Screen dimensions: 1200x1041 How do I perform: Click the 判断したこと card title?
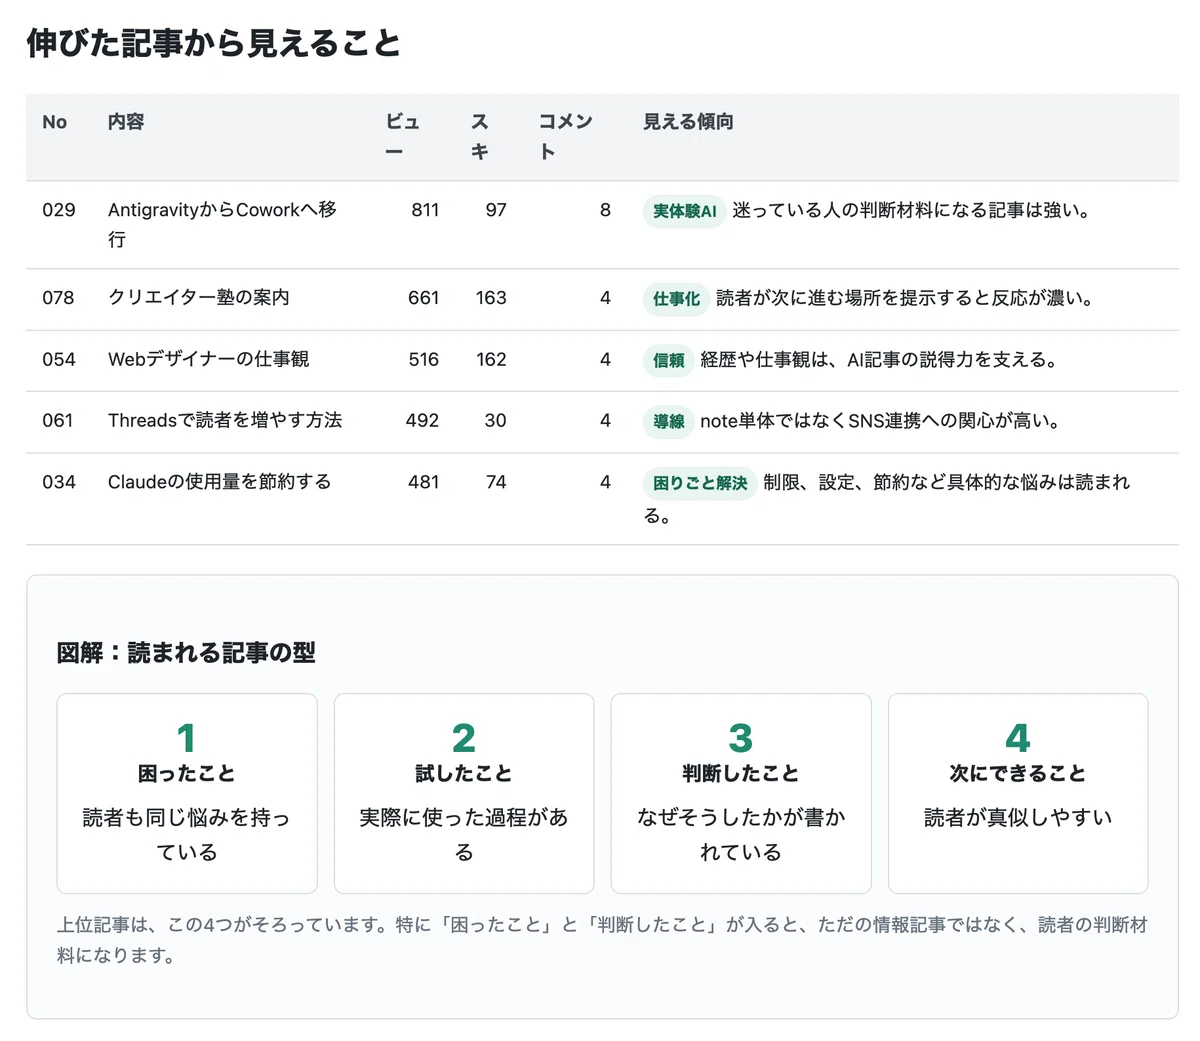[x=741, y=773]
